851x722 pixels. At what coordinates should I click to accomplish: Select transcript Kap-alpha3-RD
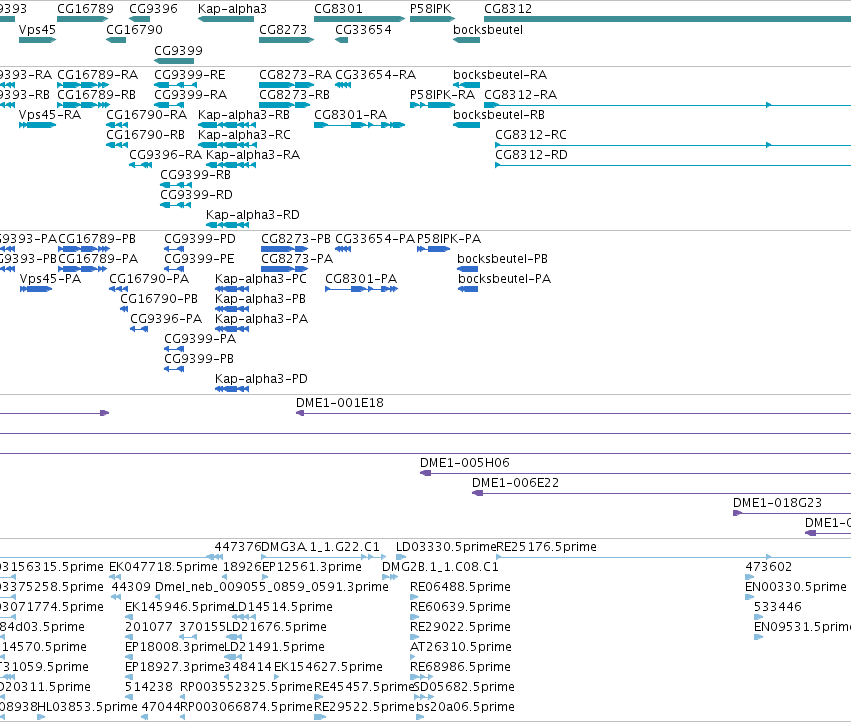coord(252,214)
